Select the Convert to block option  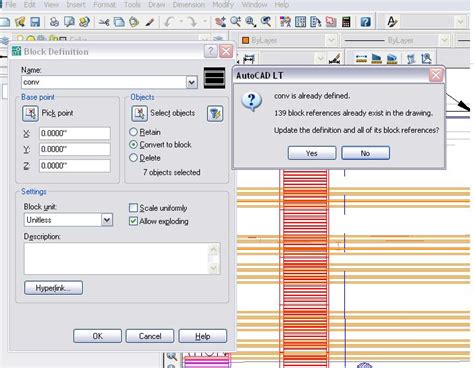tap(133, 145)
